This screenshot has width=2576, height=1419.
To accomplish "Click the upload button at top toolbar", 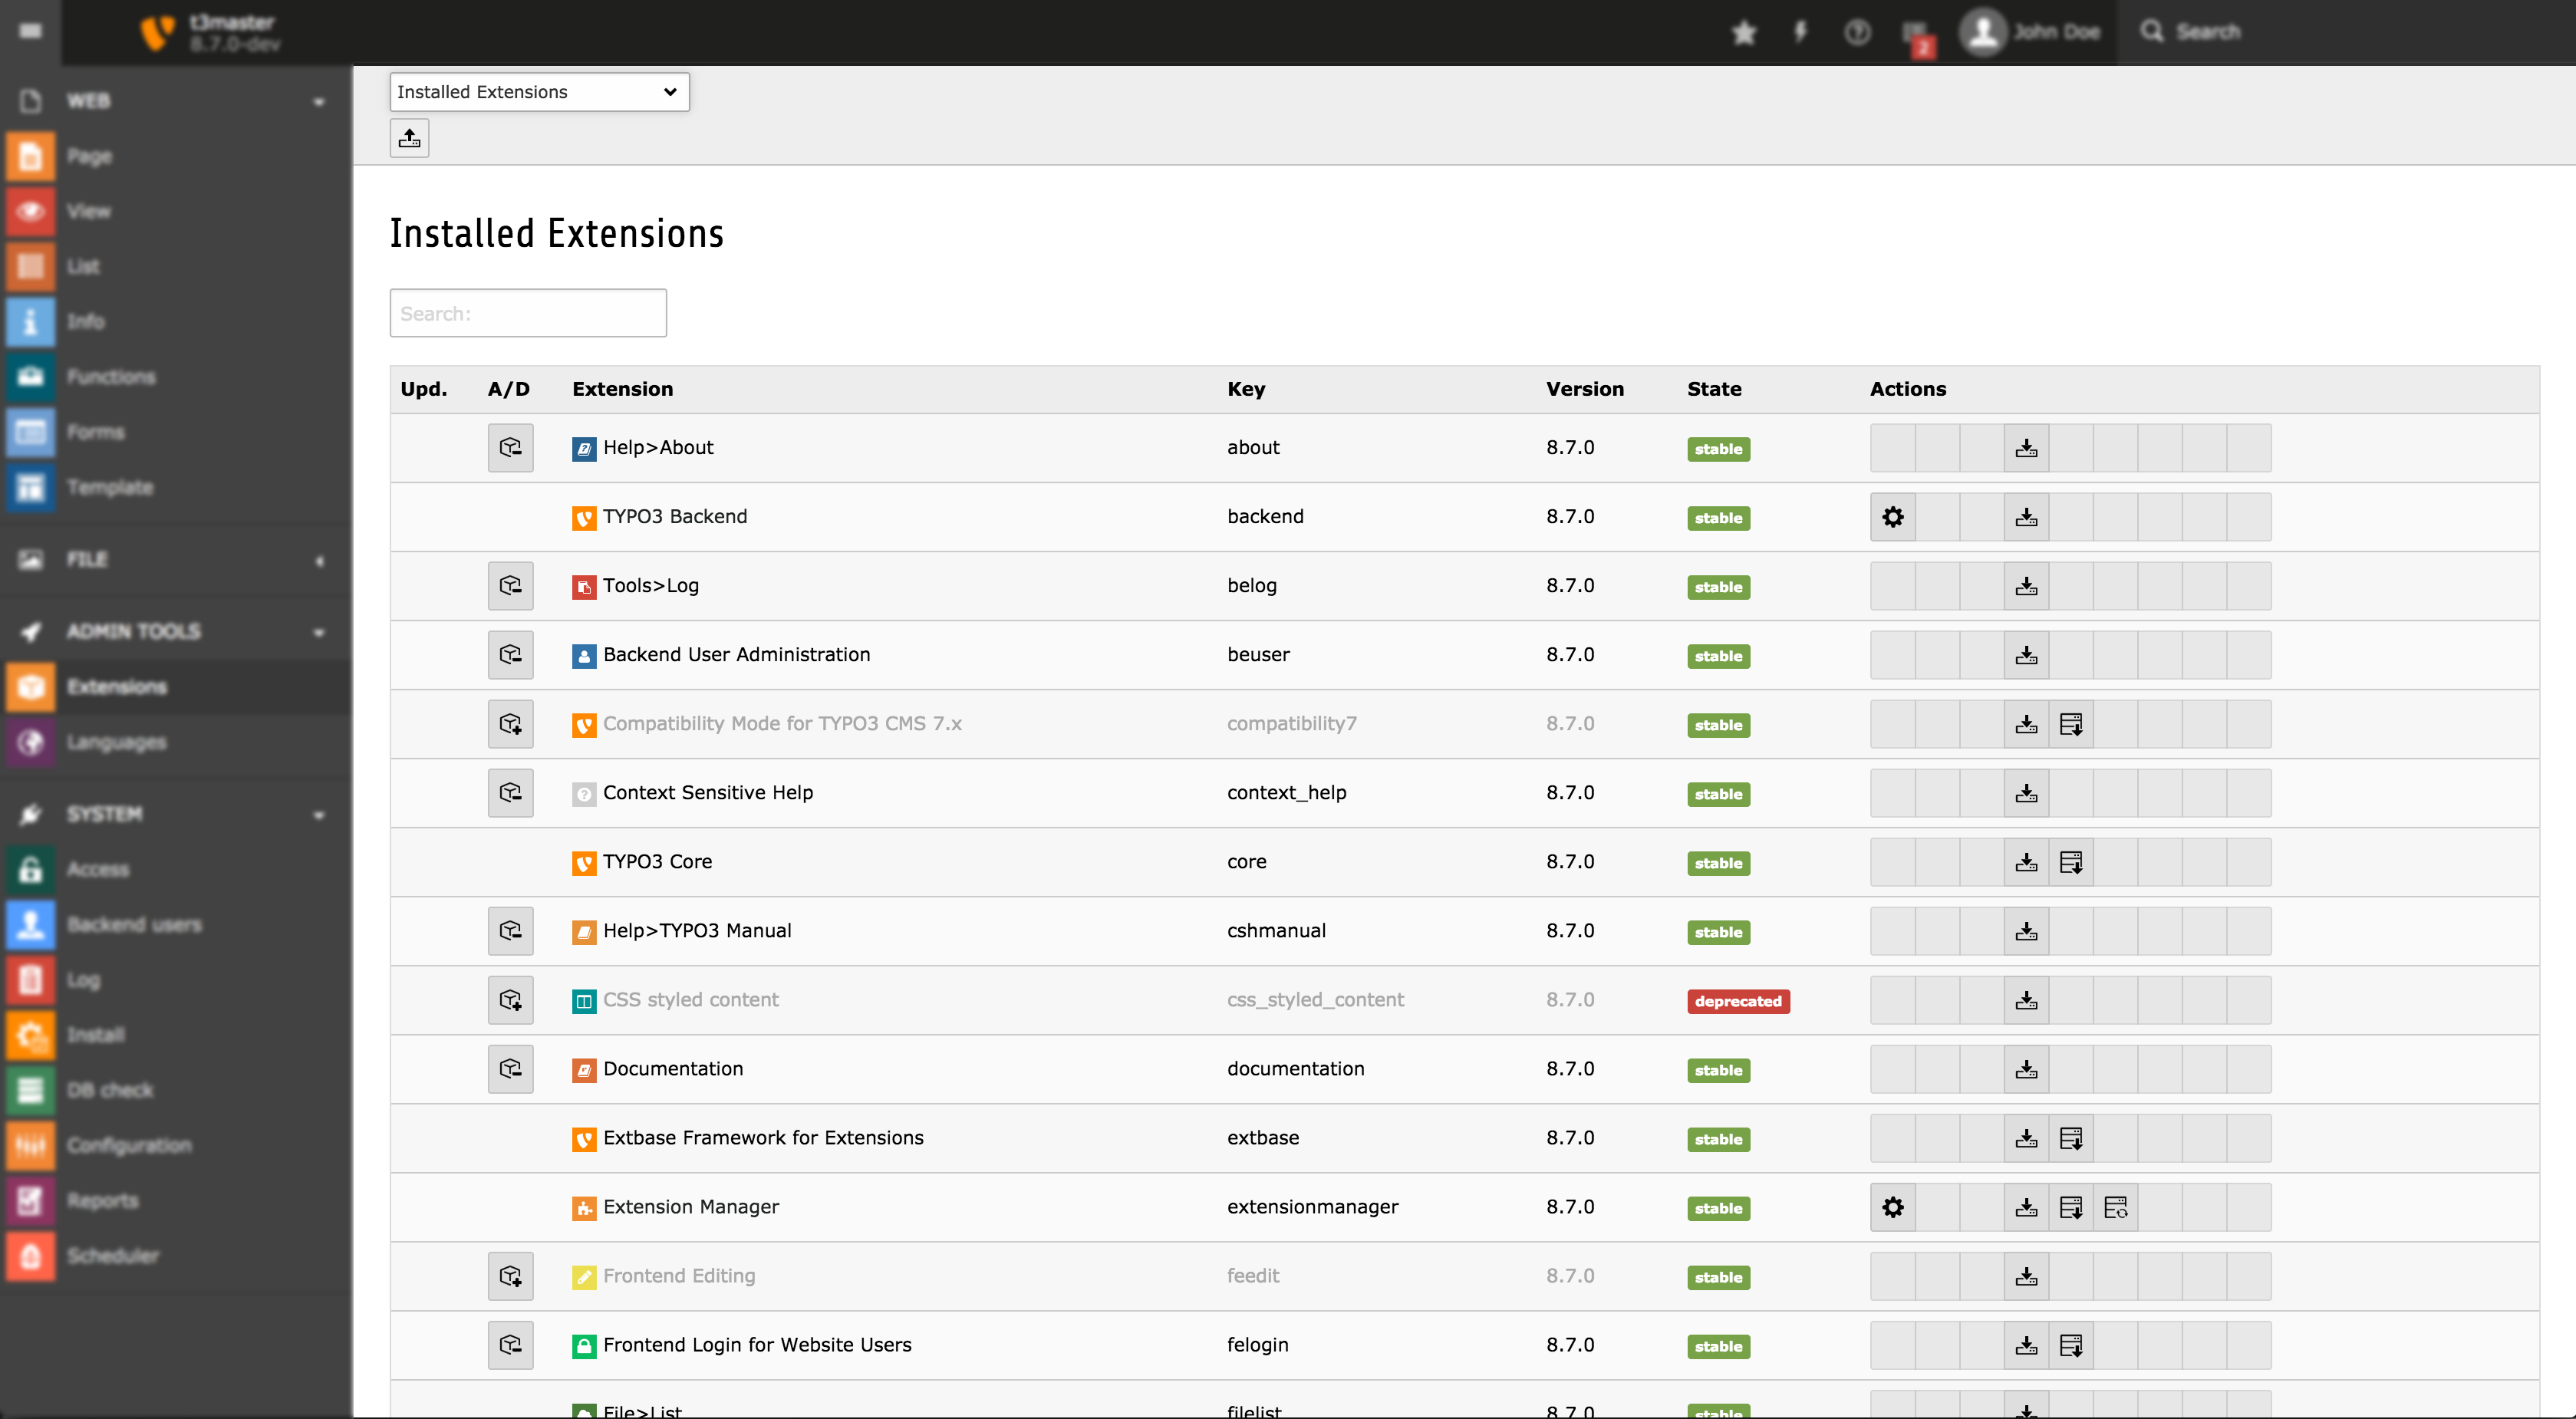I will click(409, 140).
